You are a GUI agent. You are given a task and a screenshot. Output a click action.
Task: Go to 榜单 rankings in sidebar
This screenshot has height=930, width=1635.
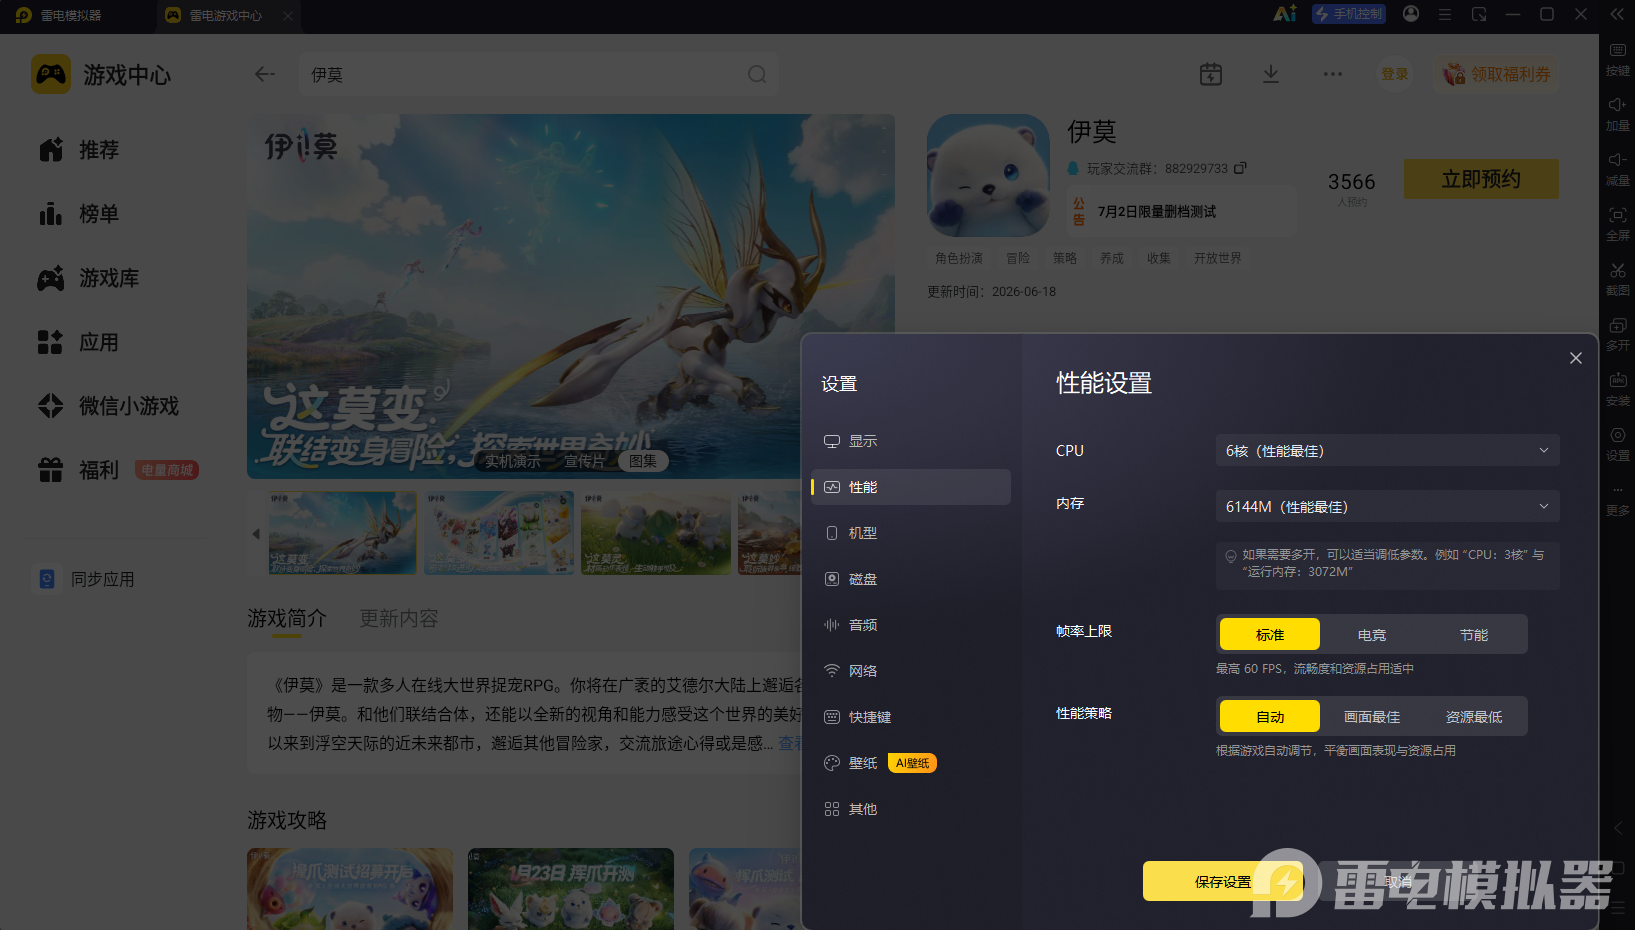[x=79, y=214]
